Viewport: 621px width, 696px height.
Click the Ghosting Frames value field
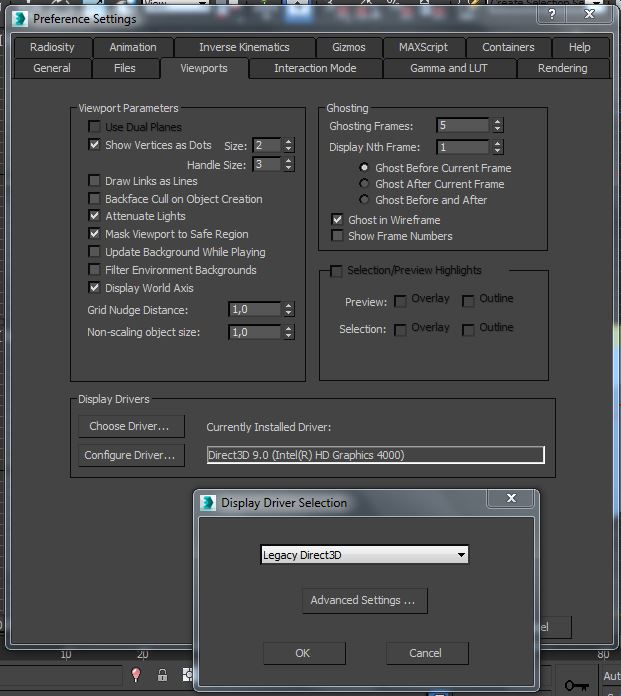coord(463,126)
